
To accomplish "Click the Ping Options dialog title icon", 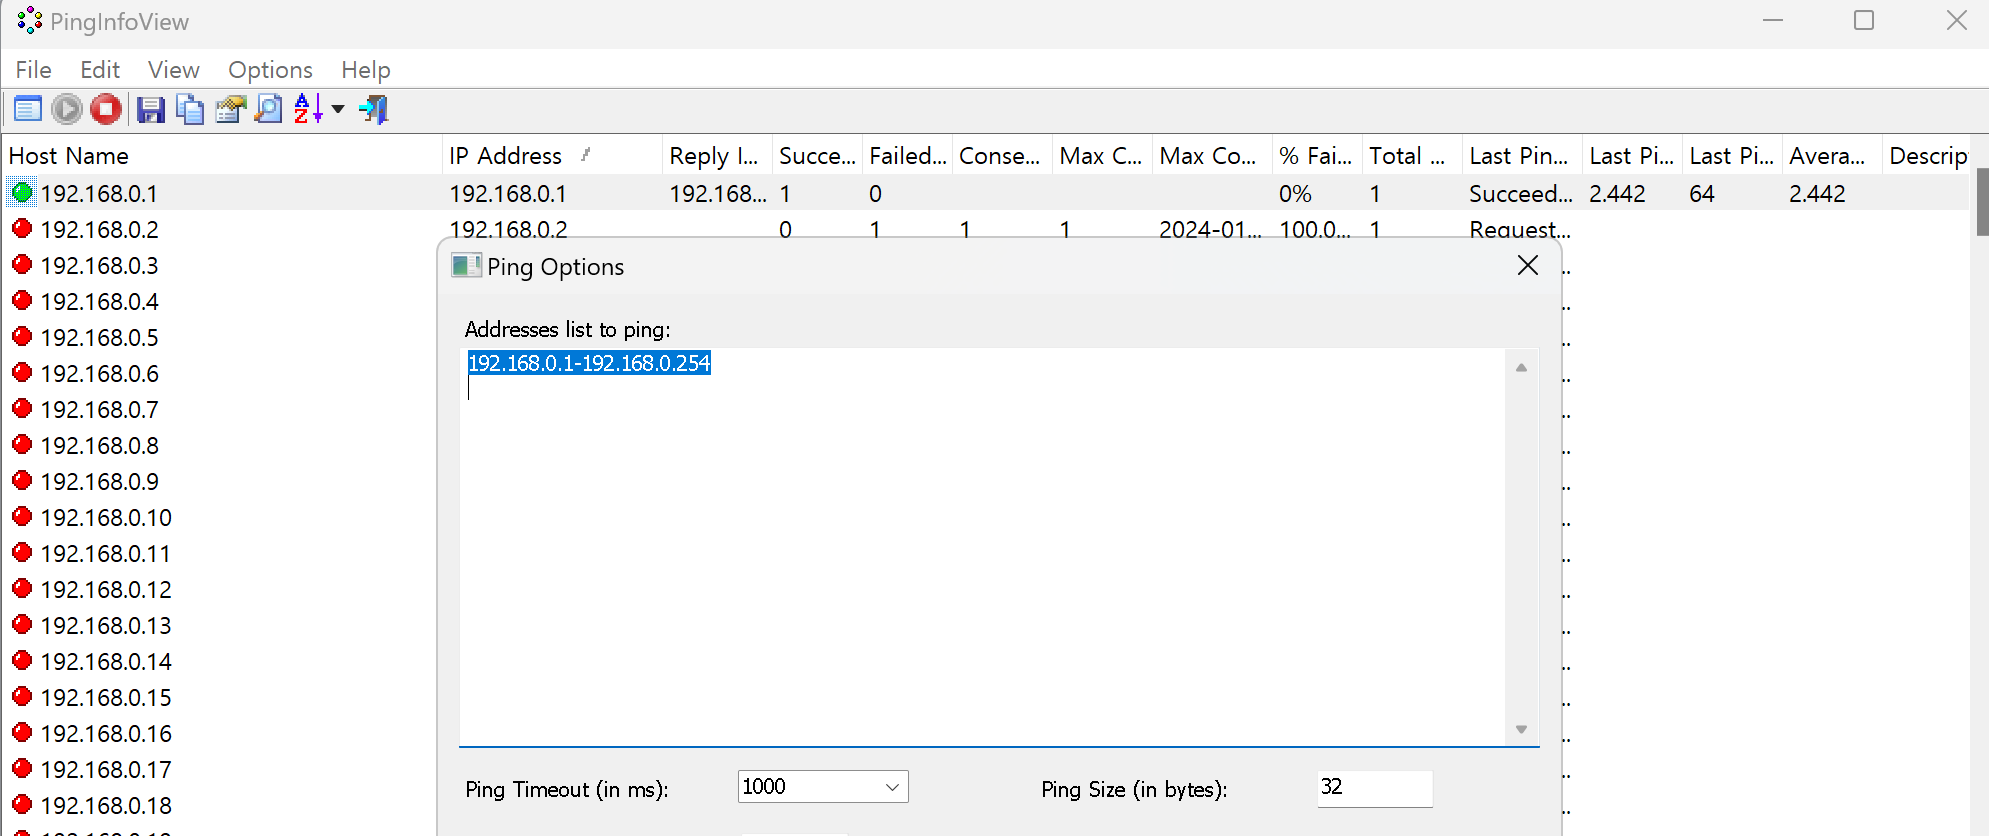I will pos(466,266).
